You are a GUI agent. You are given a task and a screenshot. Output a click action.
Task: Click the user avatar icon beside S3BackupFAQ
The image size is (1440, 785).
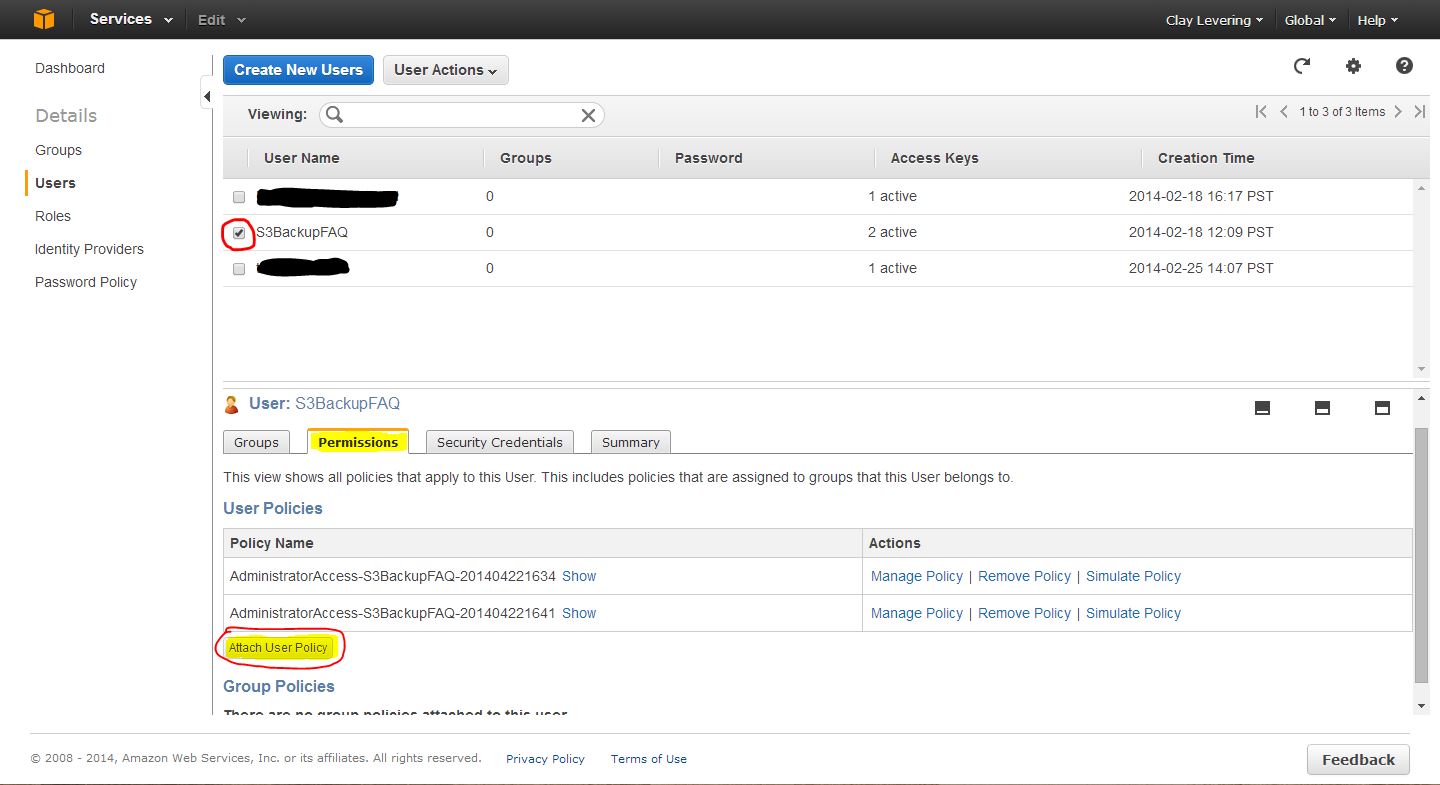click(x=232, y=405)
